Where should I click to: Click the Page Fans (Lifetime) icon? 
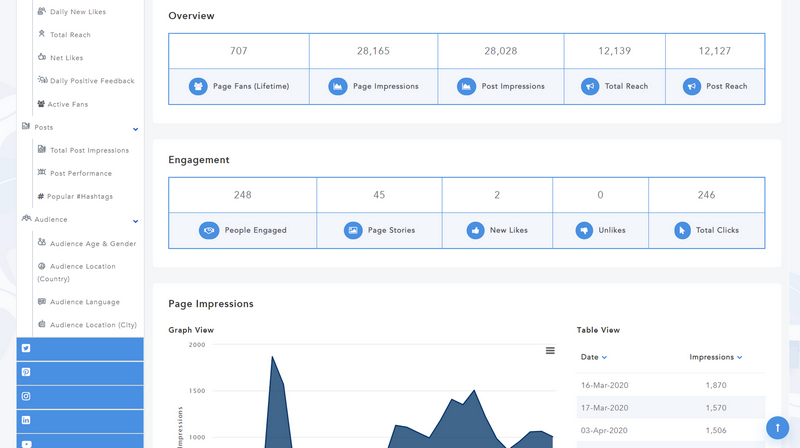tap(198, 86)
